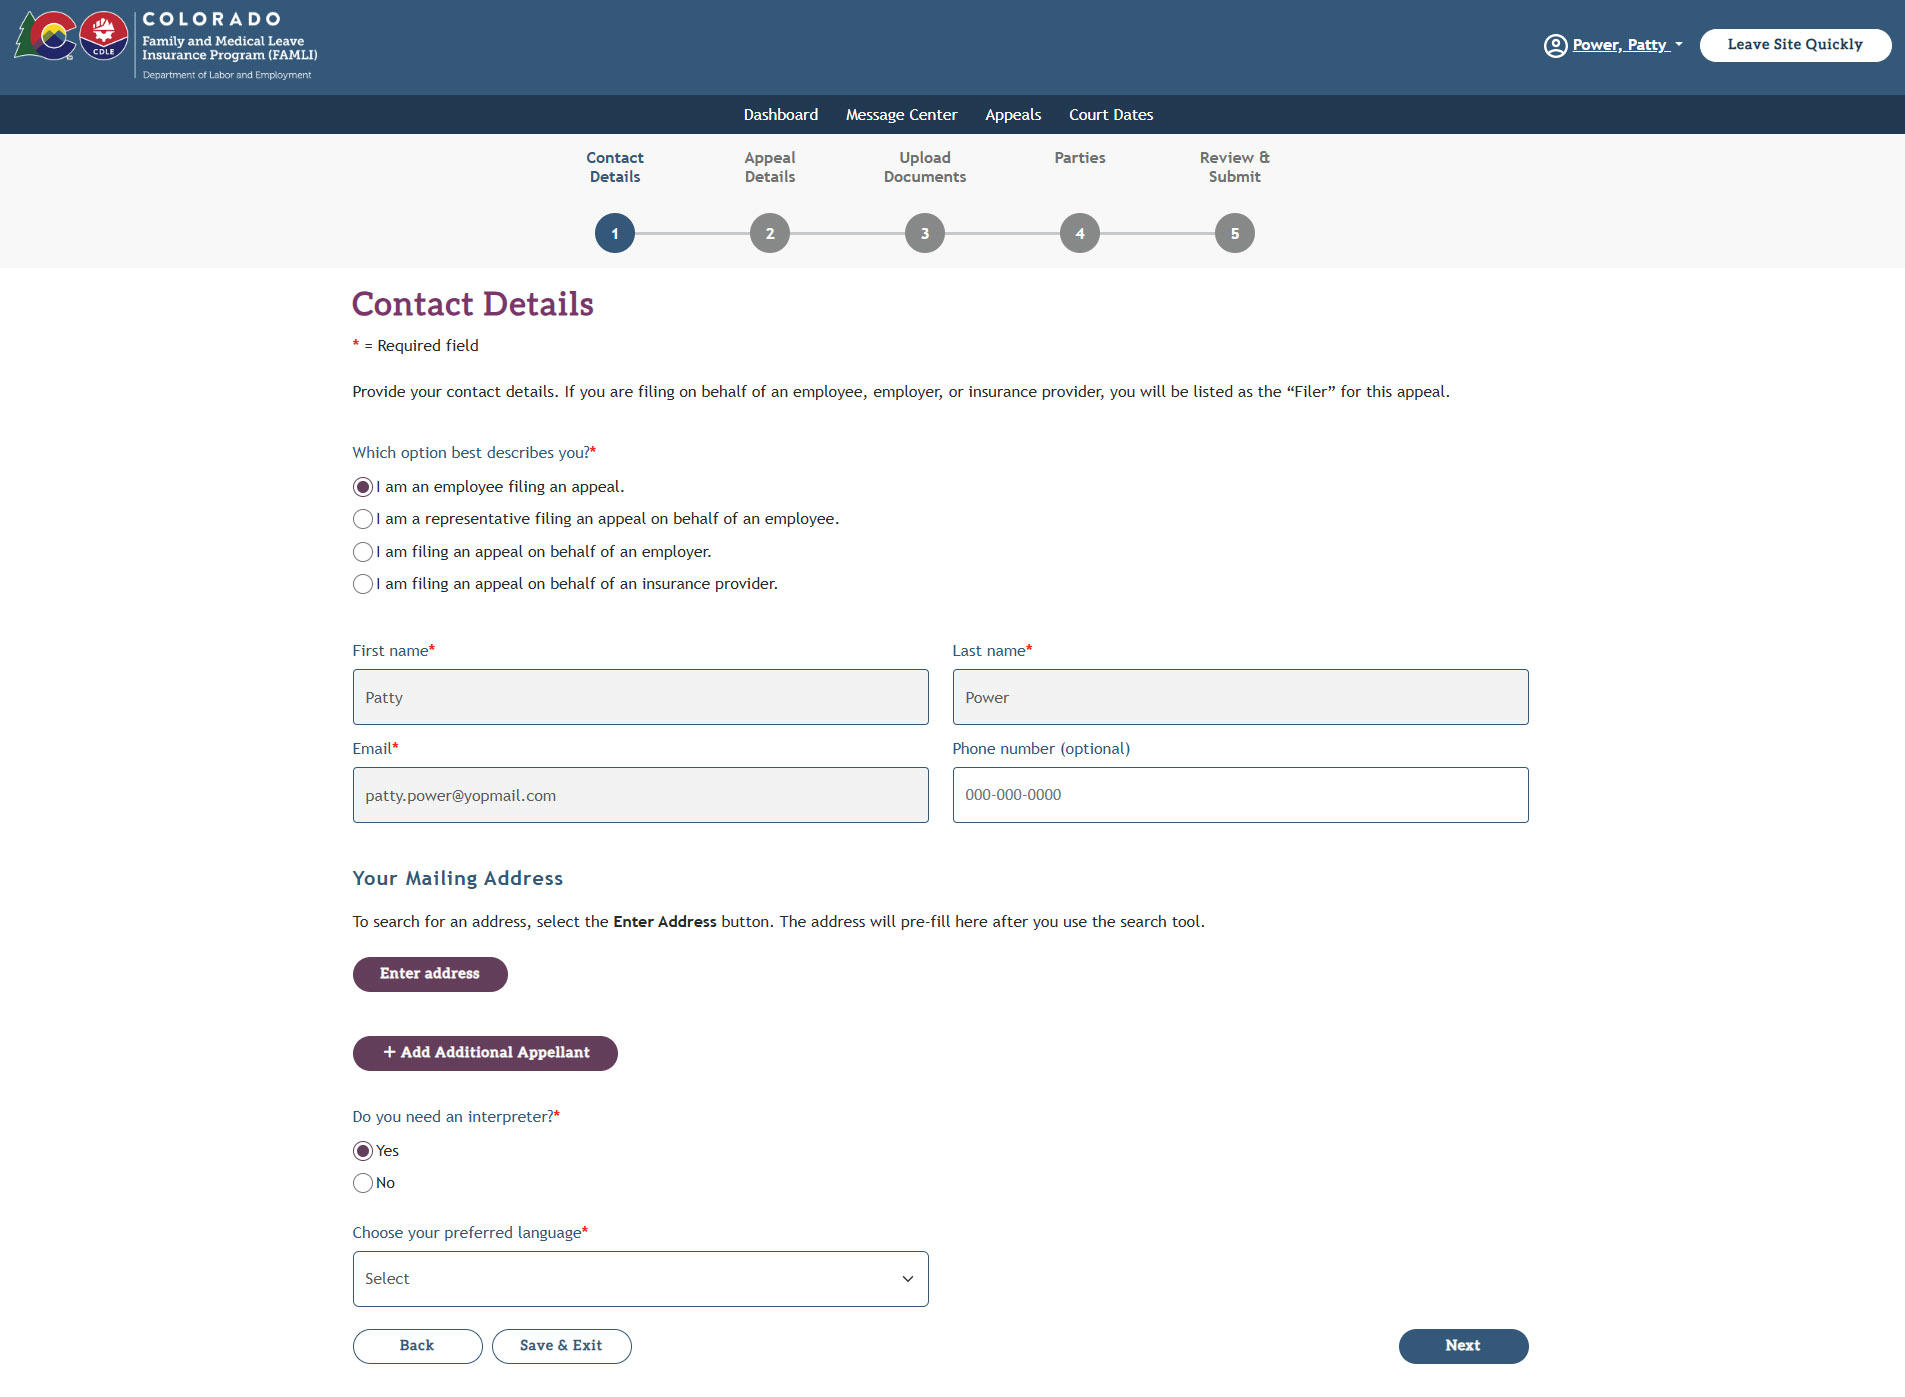Image resolution: width=1905 pixels, height=1397 pixels.
Task: Click the Save & Exit button
Action: pyautogui.click(x=561, y=1346)
